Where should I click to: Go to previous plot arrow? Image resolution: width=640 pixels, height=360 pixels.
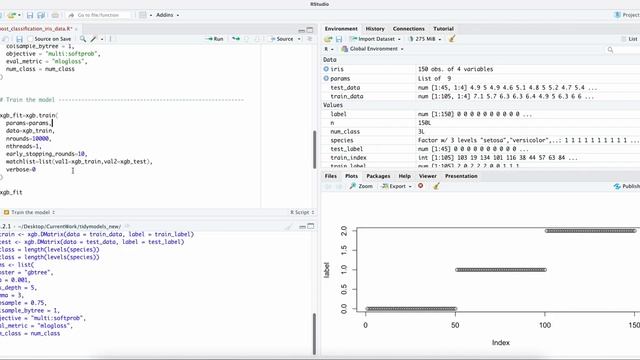328,186
